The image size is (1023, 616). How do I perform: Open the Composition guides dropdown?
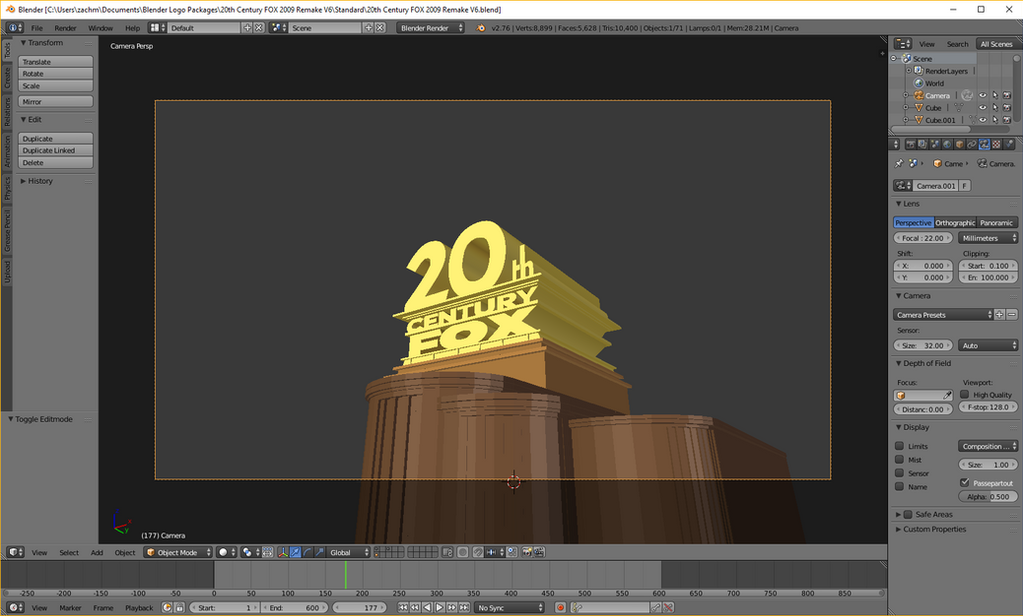pyautogui.click(x=988, y=446)
